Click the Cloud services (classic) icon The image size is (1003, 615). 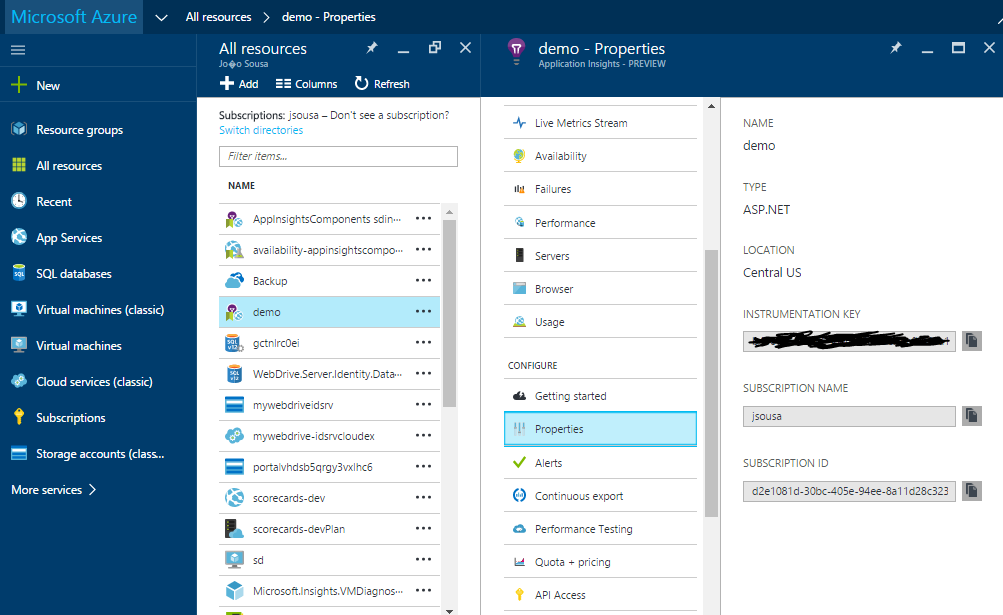[19, 381]
